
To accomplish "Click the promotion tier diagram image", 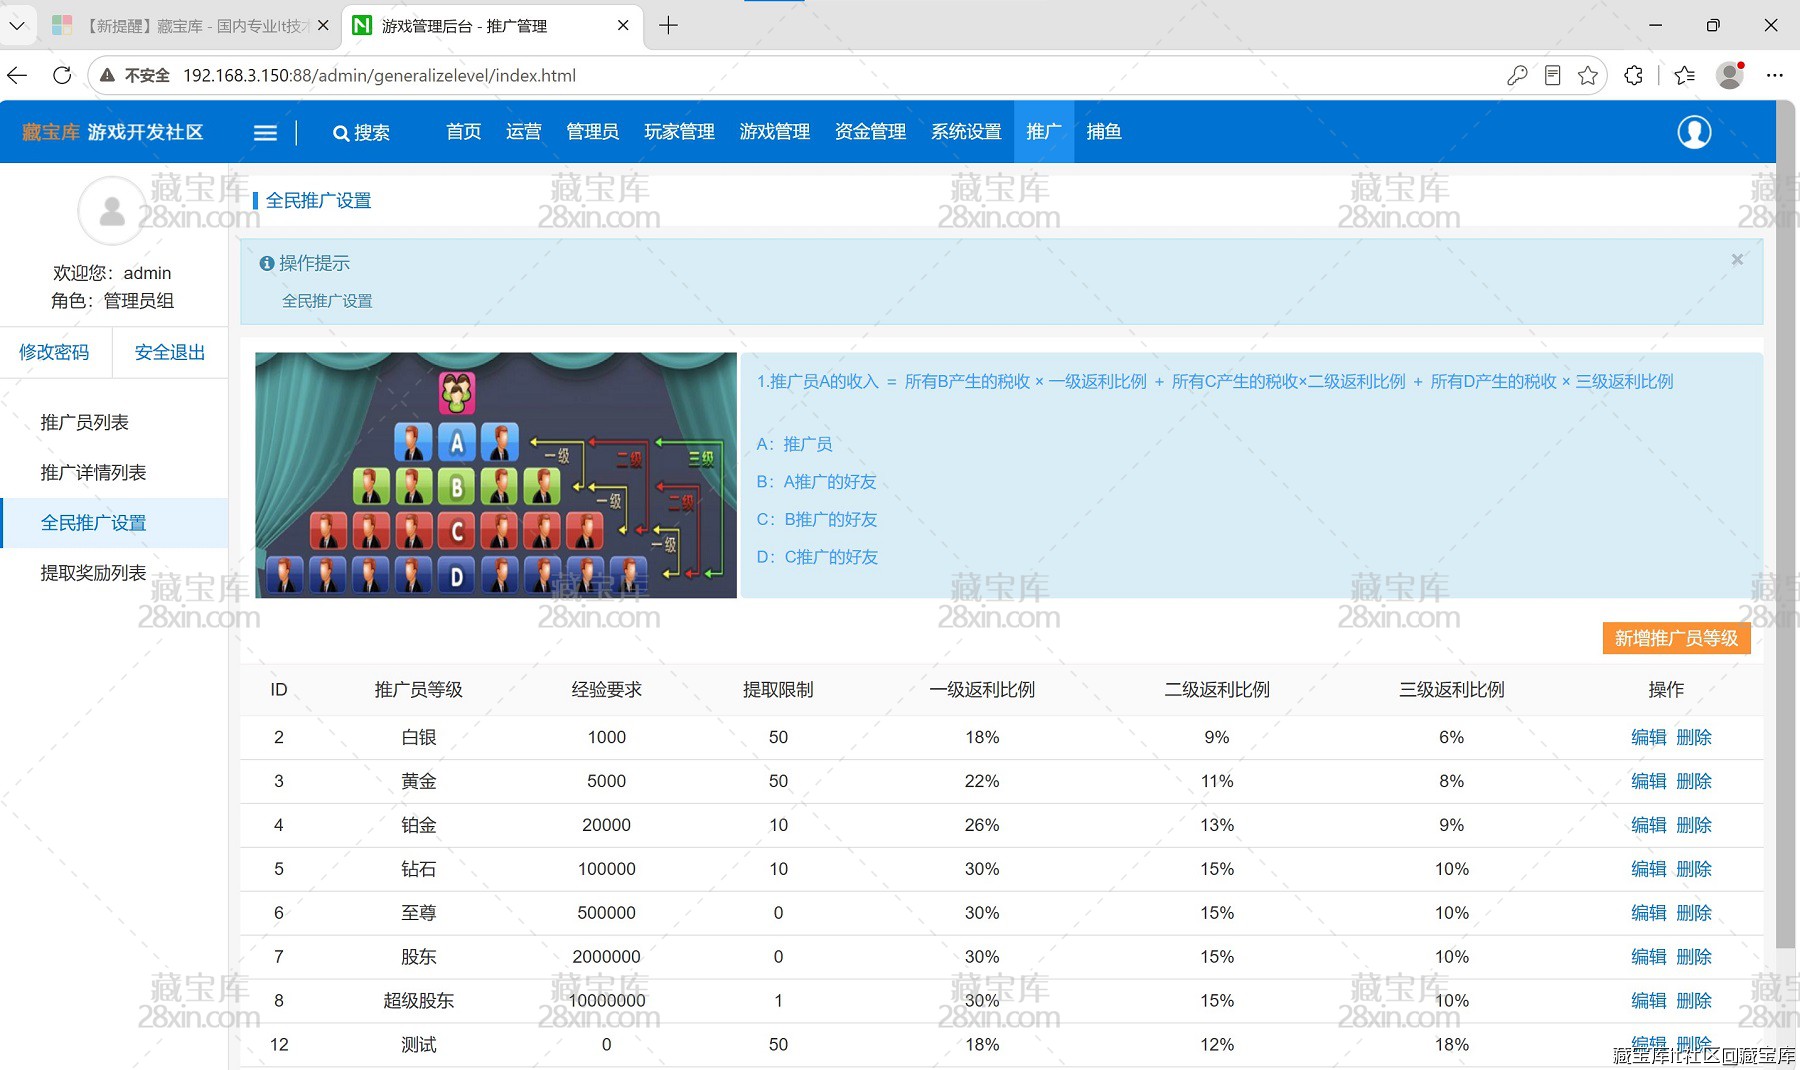I will point(496,475).
